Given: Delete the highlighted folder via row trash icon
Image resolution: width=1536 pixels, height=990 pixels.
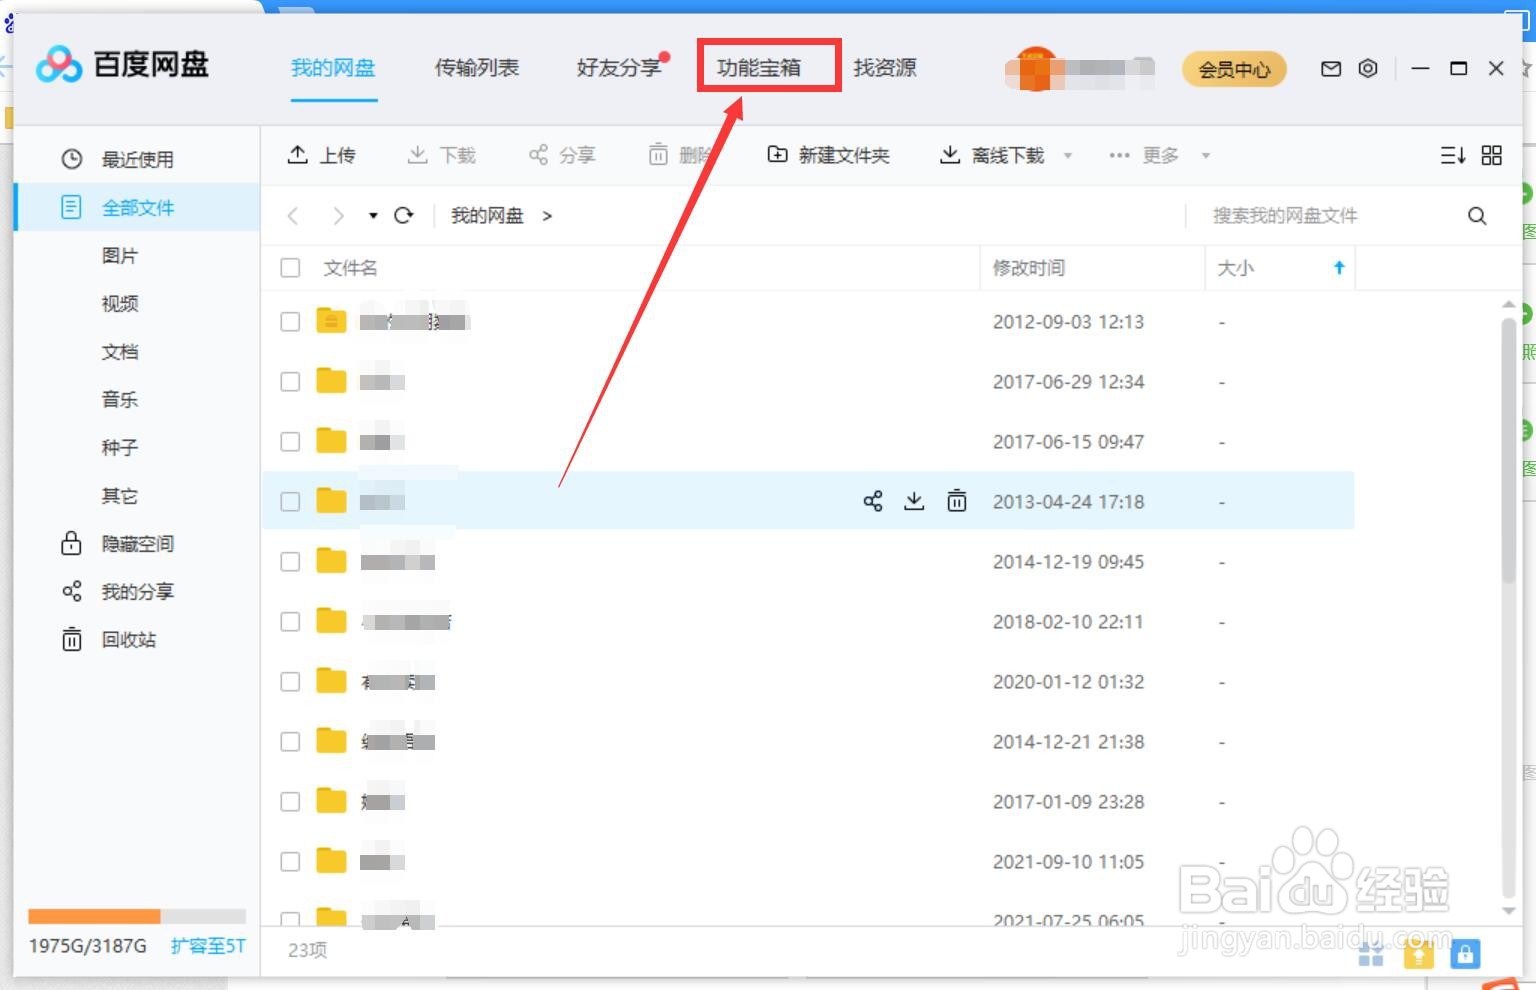Looking at the screenshot, I should click(957, 501).
